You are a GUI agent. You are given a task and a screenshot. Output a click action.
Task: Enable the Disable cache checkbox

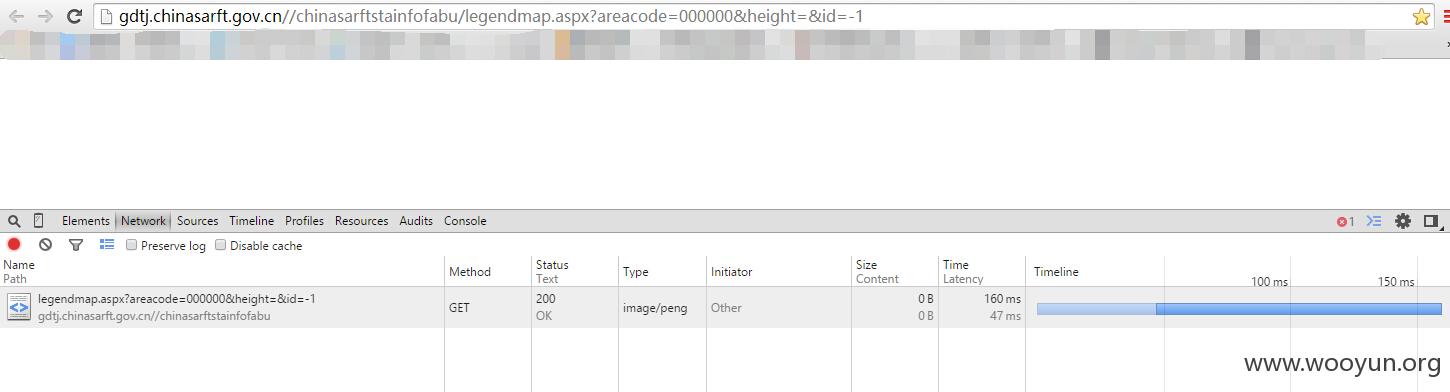click(220, 245)
